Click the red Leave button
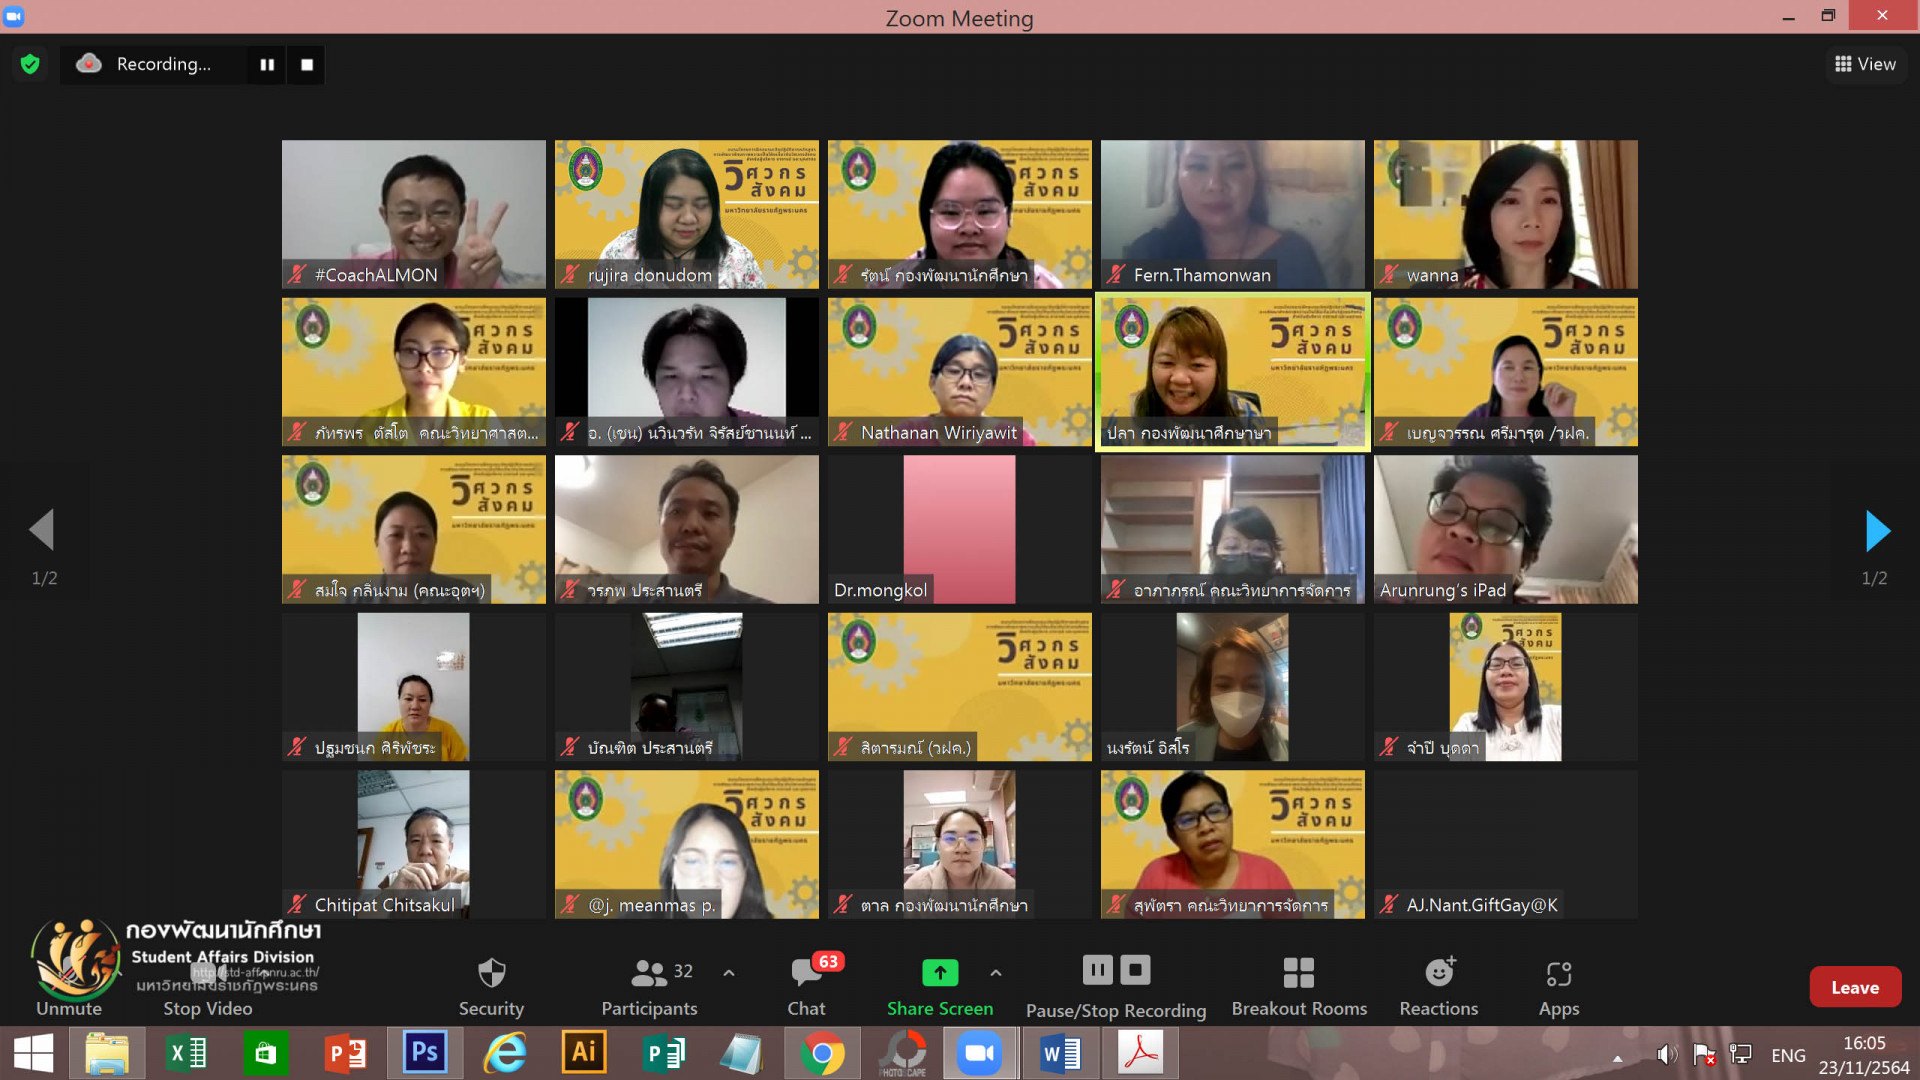The height and width of the screenshot is (1080, 1920). click(1854, 987)
